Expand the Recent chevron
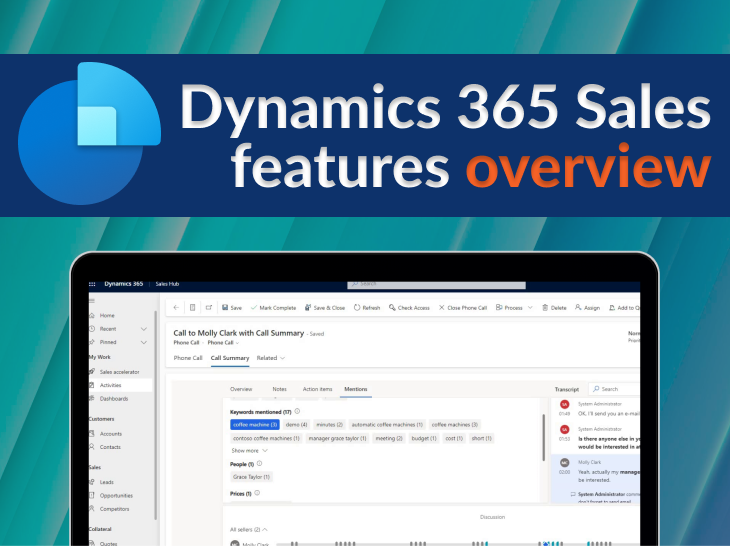This screenshot has width=730, height=546. point(144,329)
